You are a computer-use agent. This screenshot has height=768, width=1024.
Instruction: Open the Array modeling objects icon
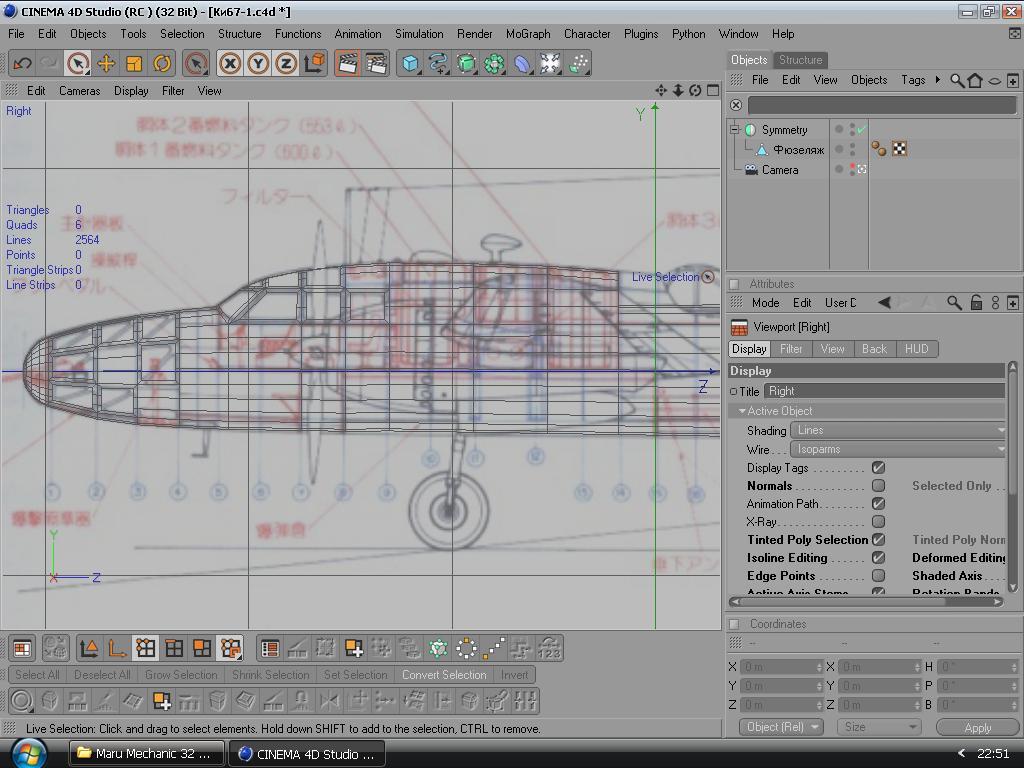pyautogui.click(x=494, y=63)
